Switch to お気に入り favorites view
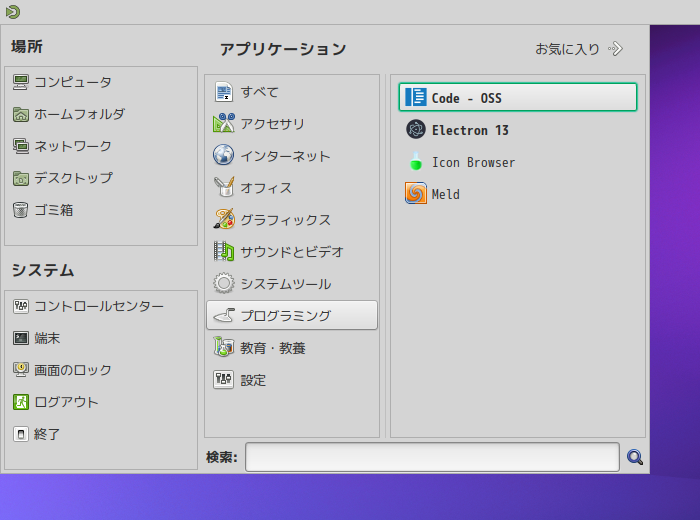 pyautogui.click(x=579, y=49)
